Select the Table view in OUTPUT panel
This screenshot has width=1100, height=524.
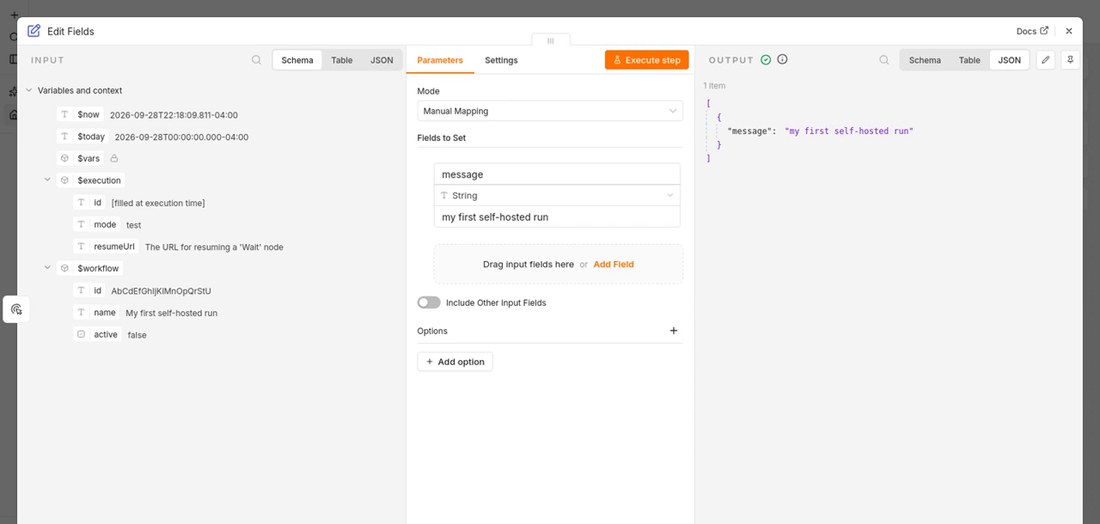pyautogui.click(x=970, y=60)
